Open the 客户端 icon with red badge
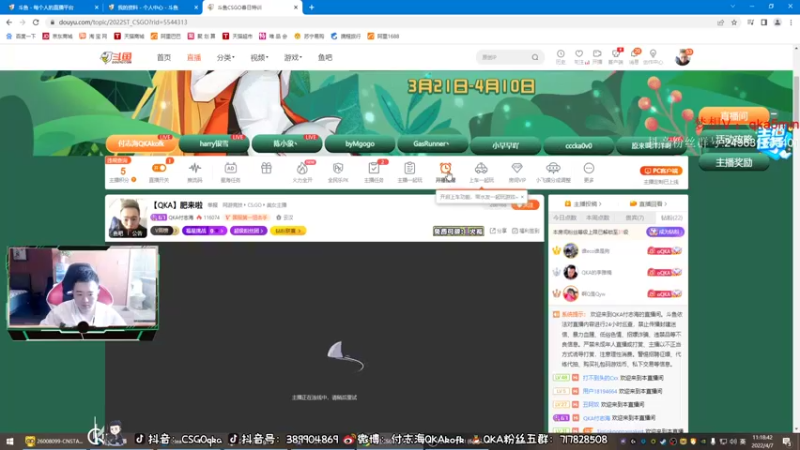Screen dimensions: 800x450 pos(616,54)
